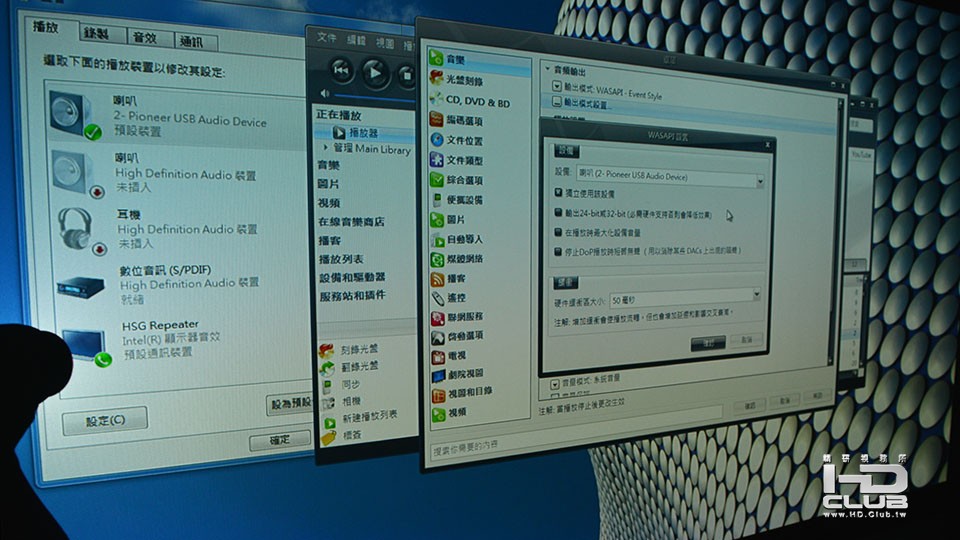The image size is (960, 540).
Task: Click 取消 cancel button in WASAPI dialog
Action: tap(746, 339)
